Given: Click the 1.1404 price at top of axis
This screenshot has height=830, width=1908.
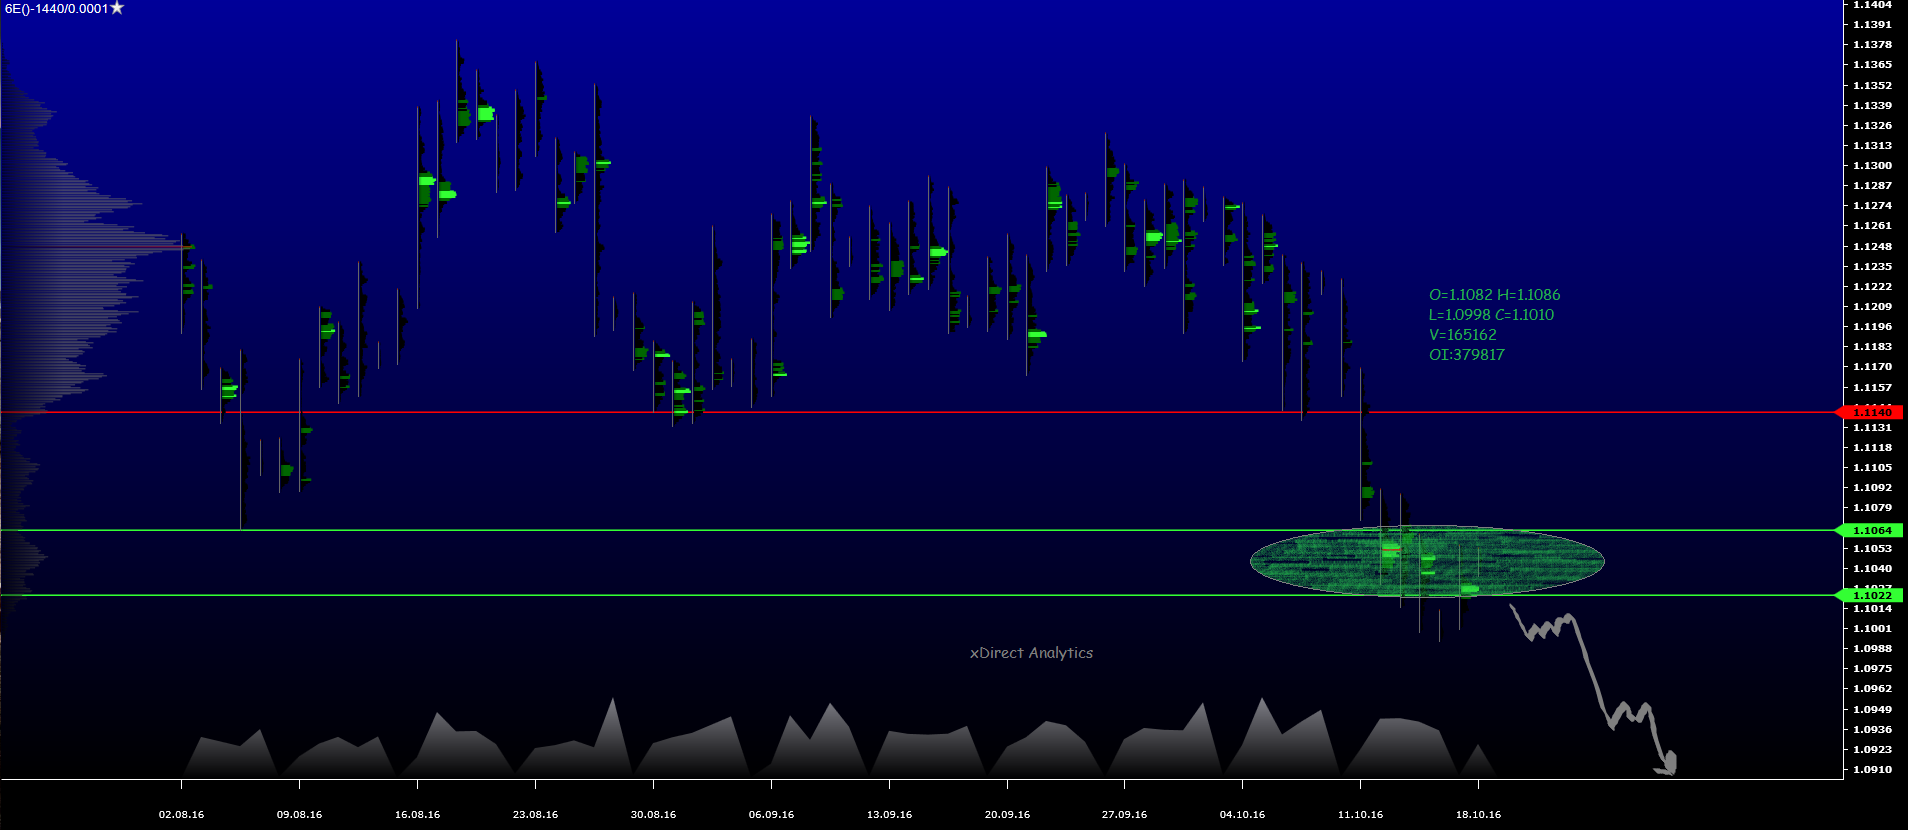Looking at the screenshot, I should [1872, 5].
